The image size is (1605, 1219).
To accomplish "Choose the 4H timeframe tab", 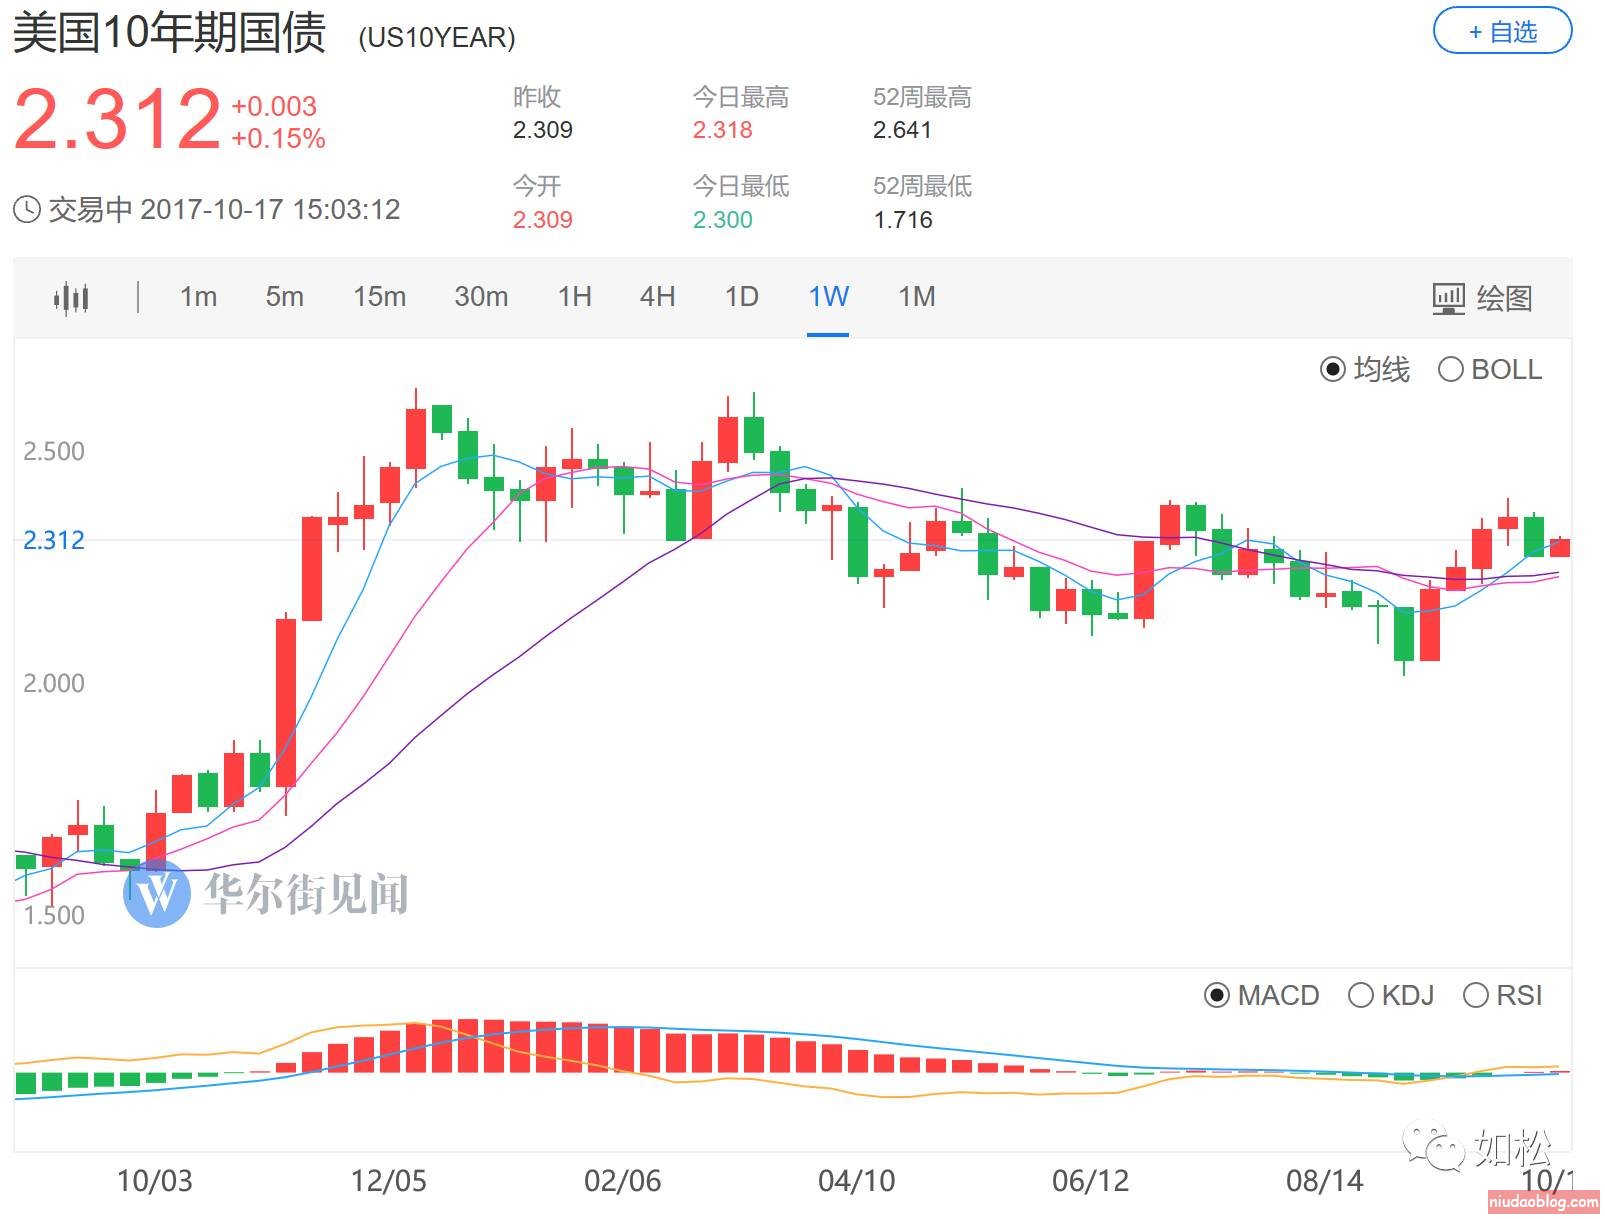I will point(657,297).
